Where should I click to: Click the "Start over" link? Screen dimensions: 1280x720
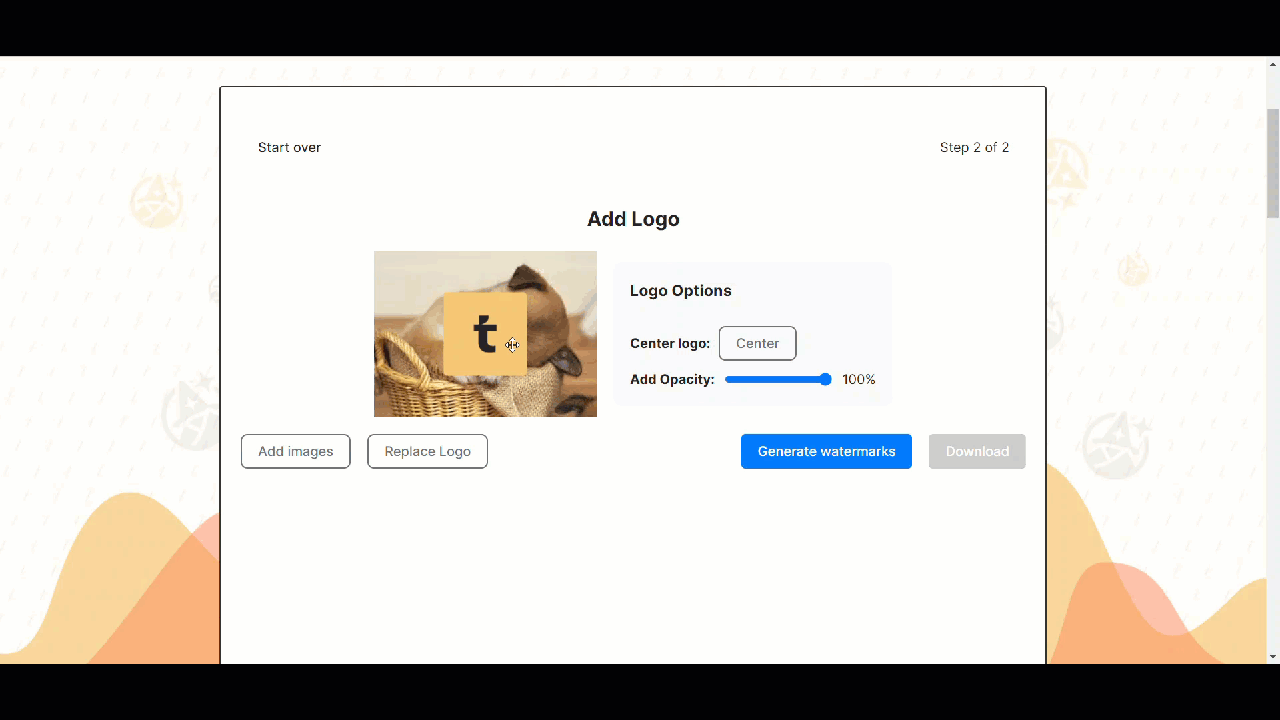click(x=289, y=147)
